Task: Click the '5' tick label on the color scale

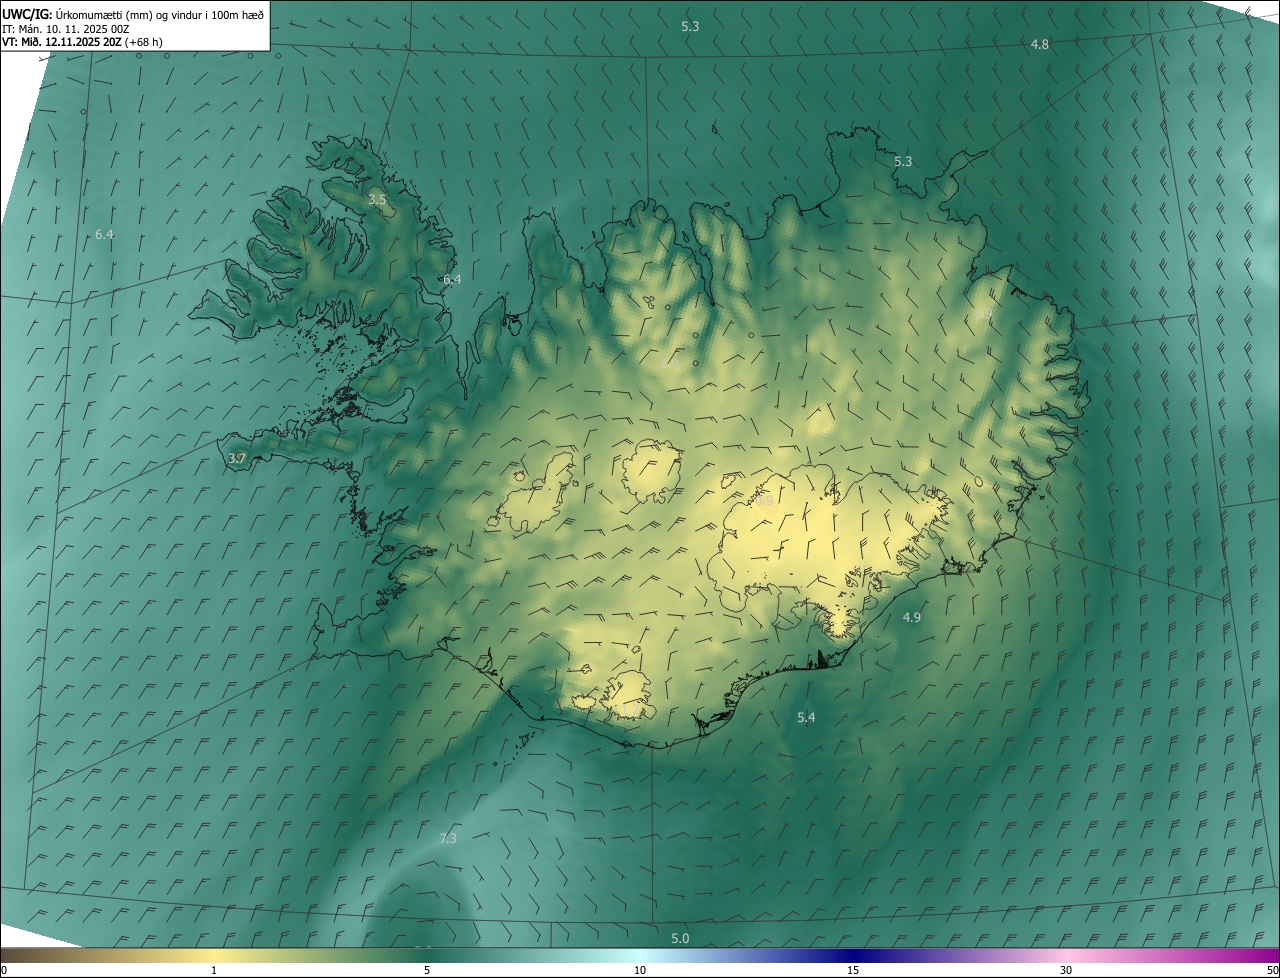Action: click(427, 971)
